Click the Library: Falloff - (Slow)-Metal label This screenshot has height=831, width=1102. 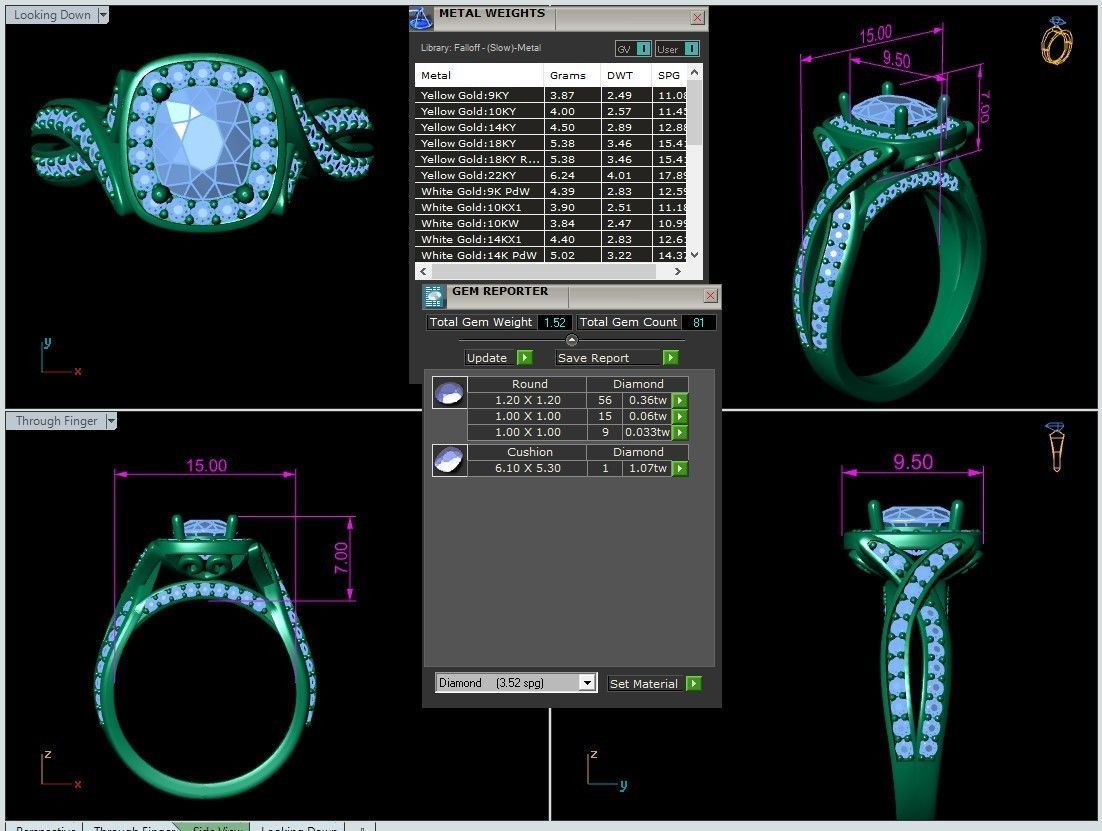[481, 48]
